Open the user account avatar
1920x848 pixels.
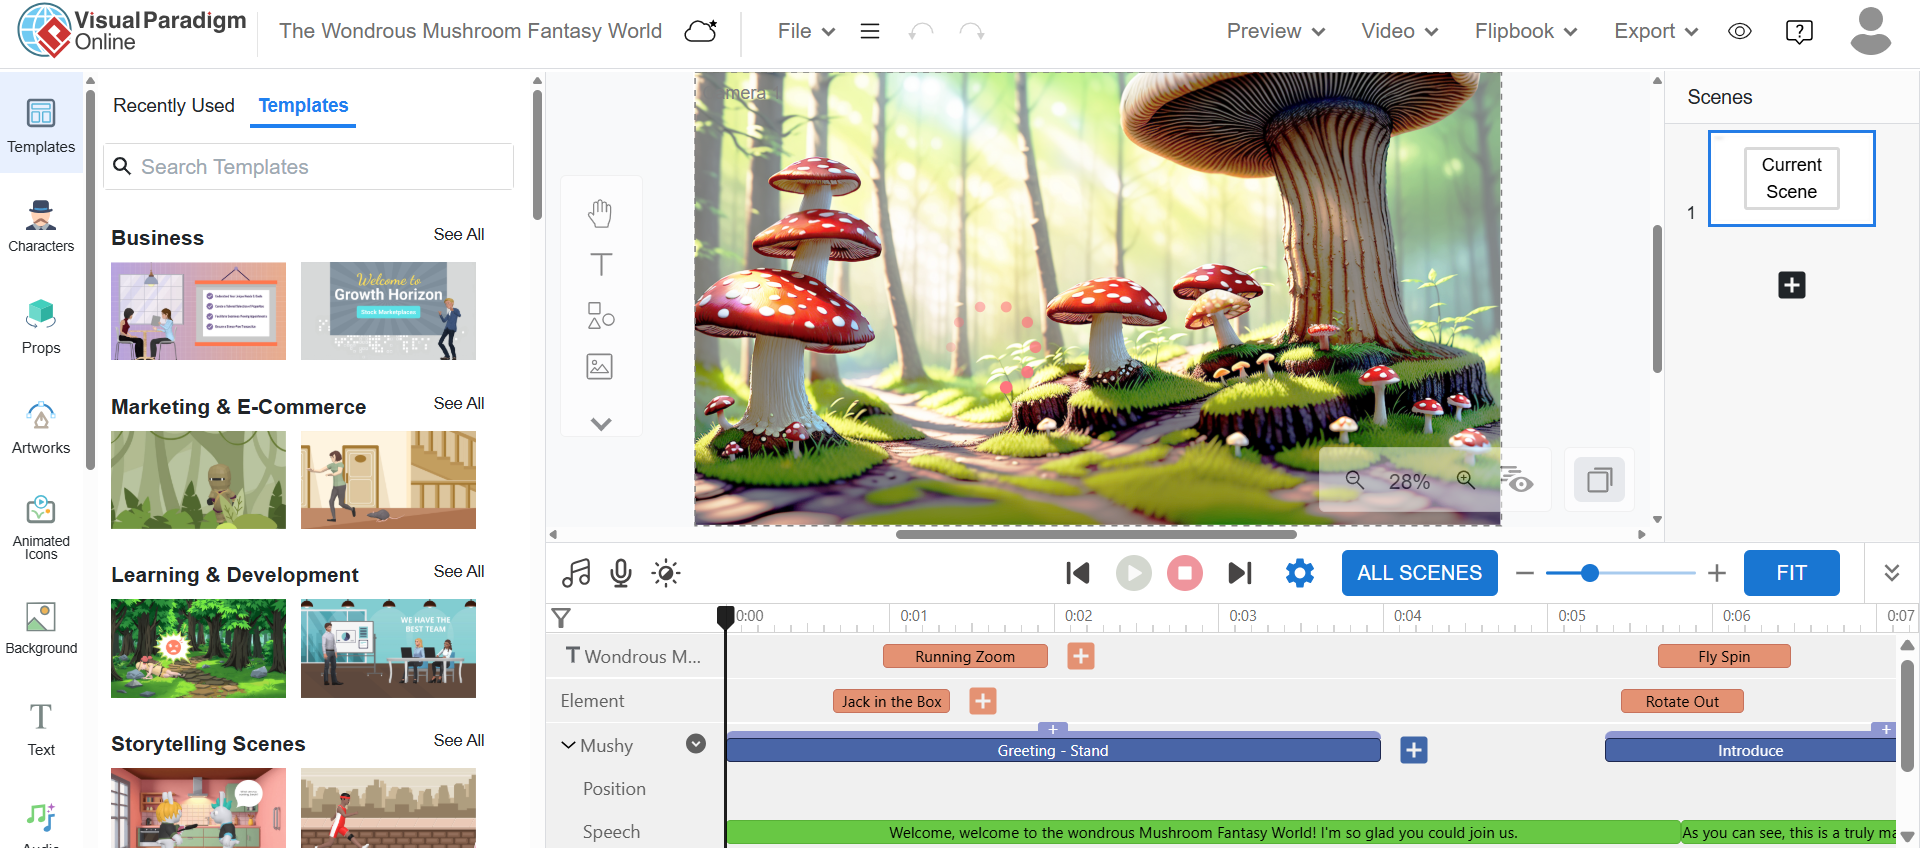point(1870,31)
